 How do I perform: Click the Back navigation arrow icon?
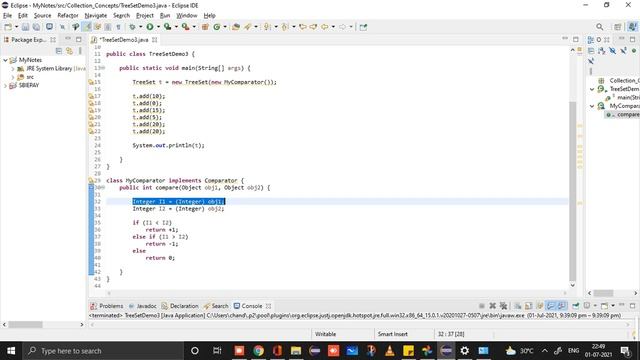[x=324, y=27]
